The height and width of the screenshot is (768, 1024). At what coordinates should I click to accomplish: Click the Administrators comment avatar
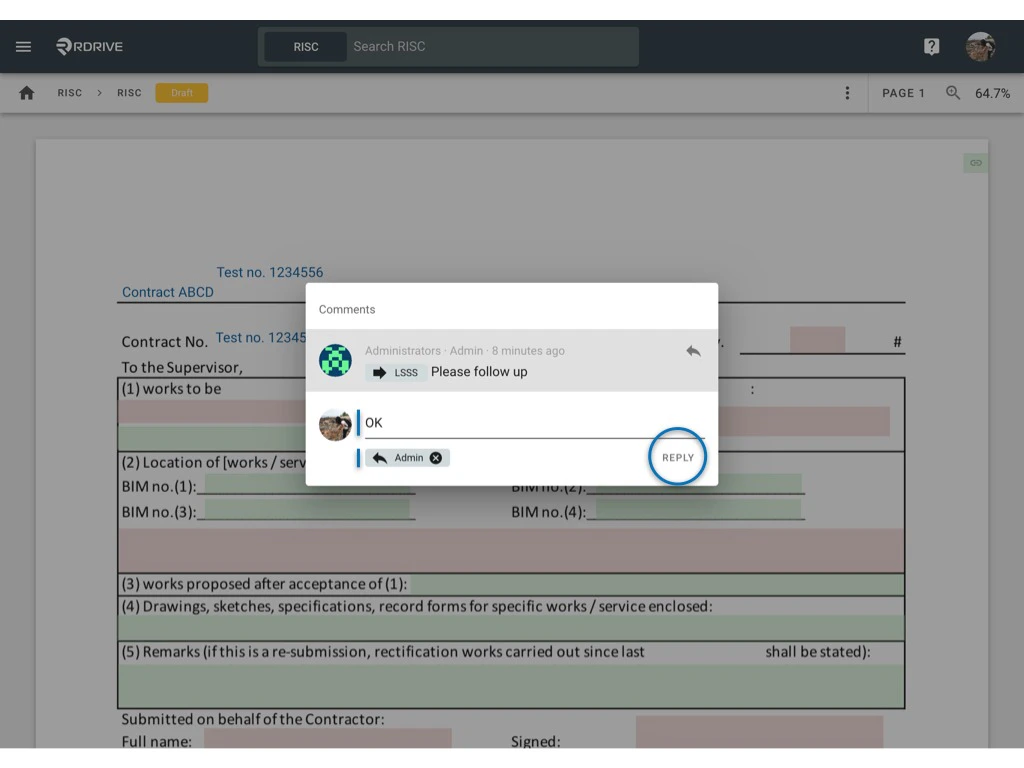335,360
